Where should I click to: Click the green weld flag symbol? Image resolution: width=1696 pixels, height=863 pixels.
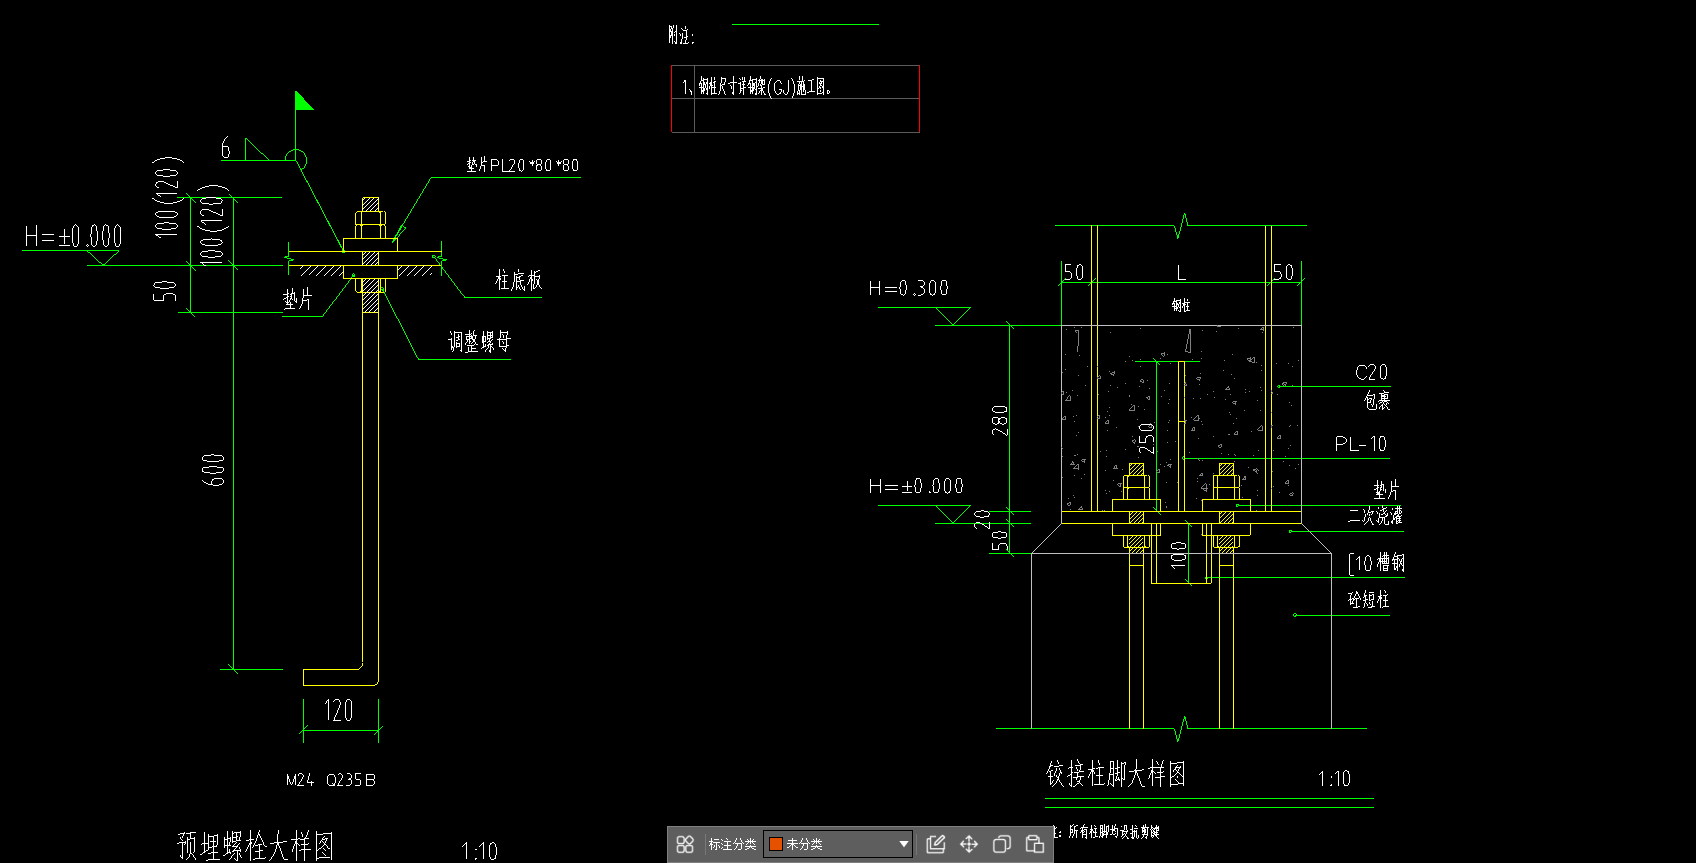[x=304, y=101]
